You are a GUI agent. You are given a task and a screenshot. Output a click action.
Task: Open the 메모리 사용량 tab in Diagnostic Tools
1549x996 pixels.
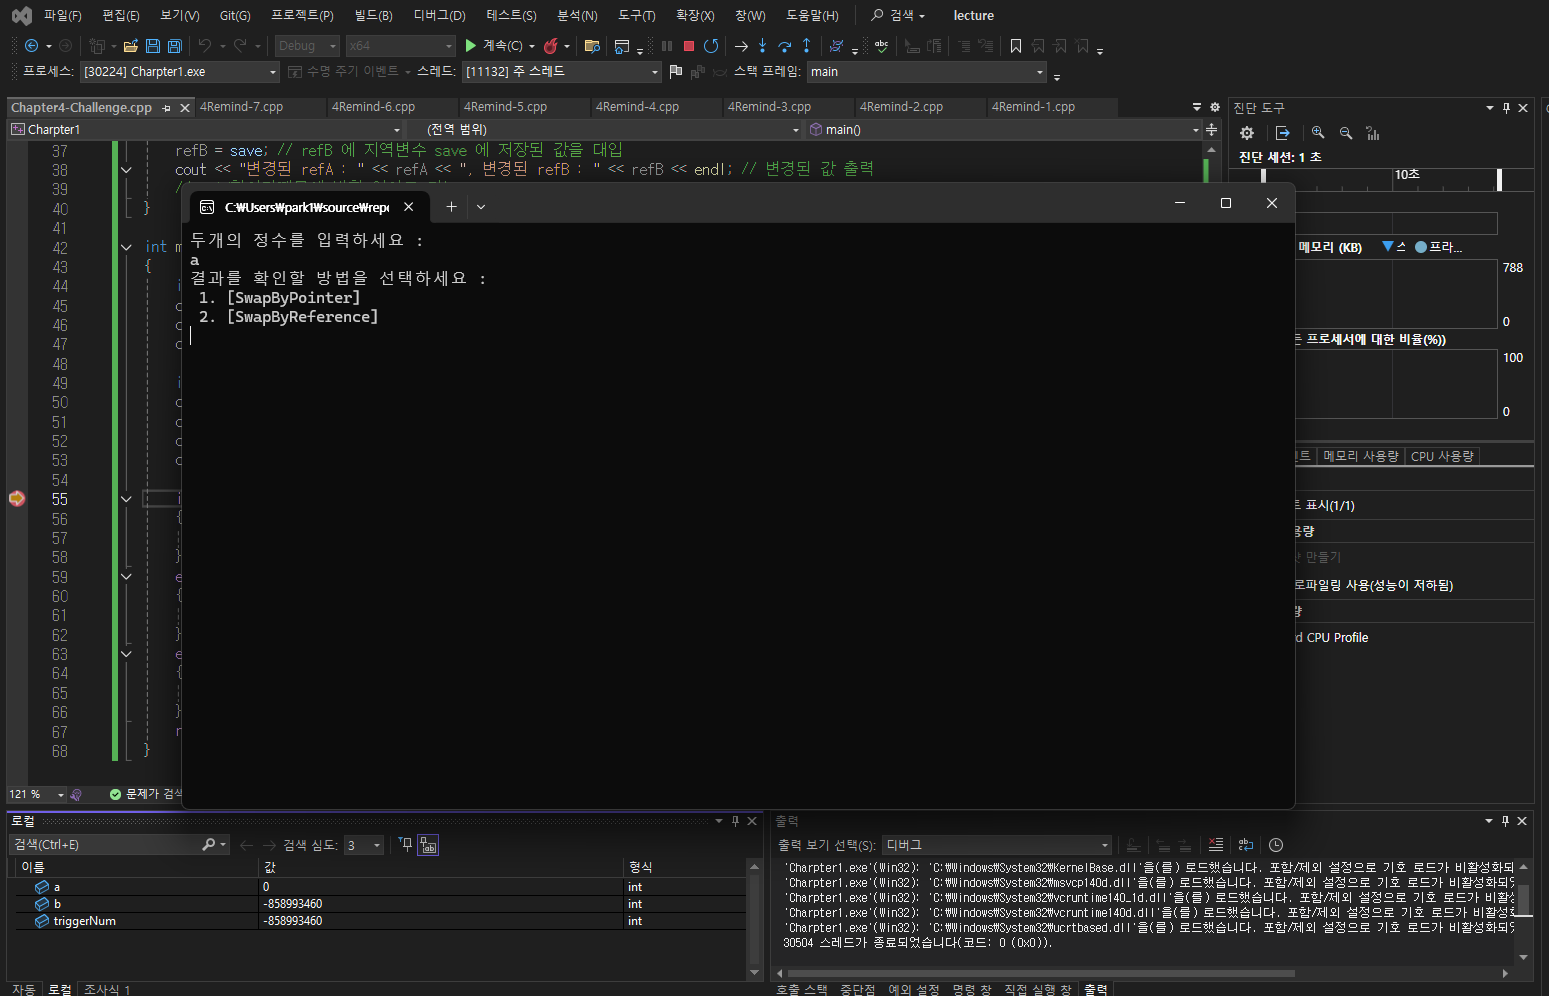pos(1361,456)
